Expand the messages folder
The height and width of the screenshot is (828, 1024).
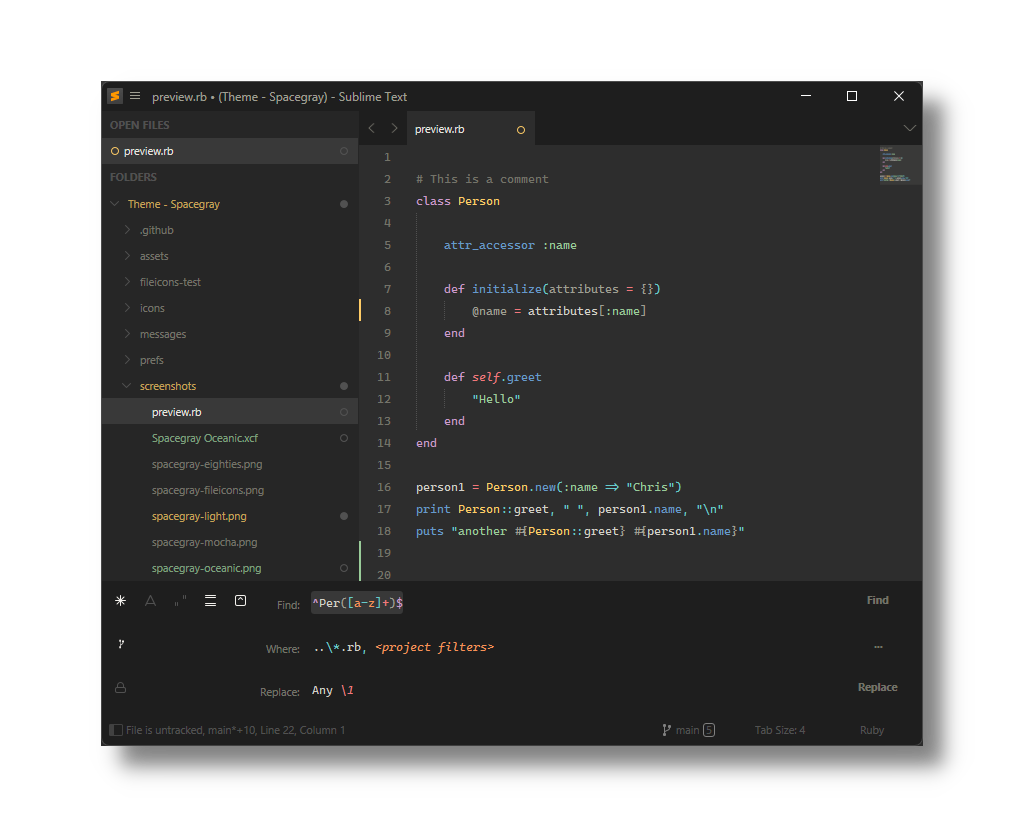(127, 334)
